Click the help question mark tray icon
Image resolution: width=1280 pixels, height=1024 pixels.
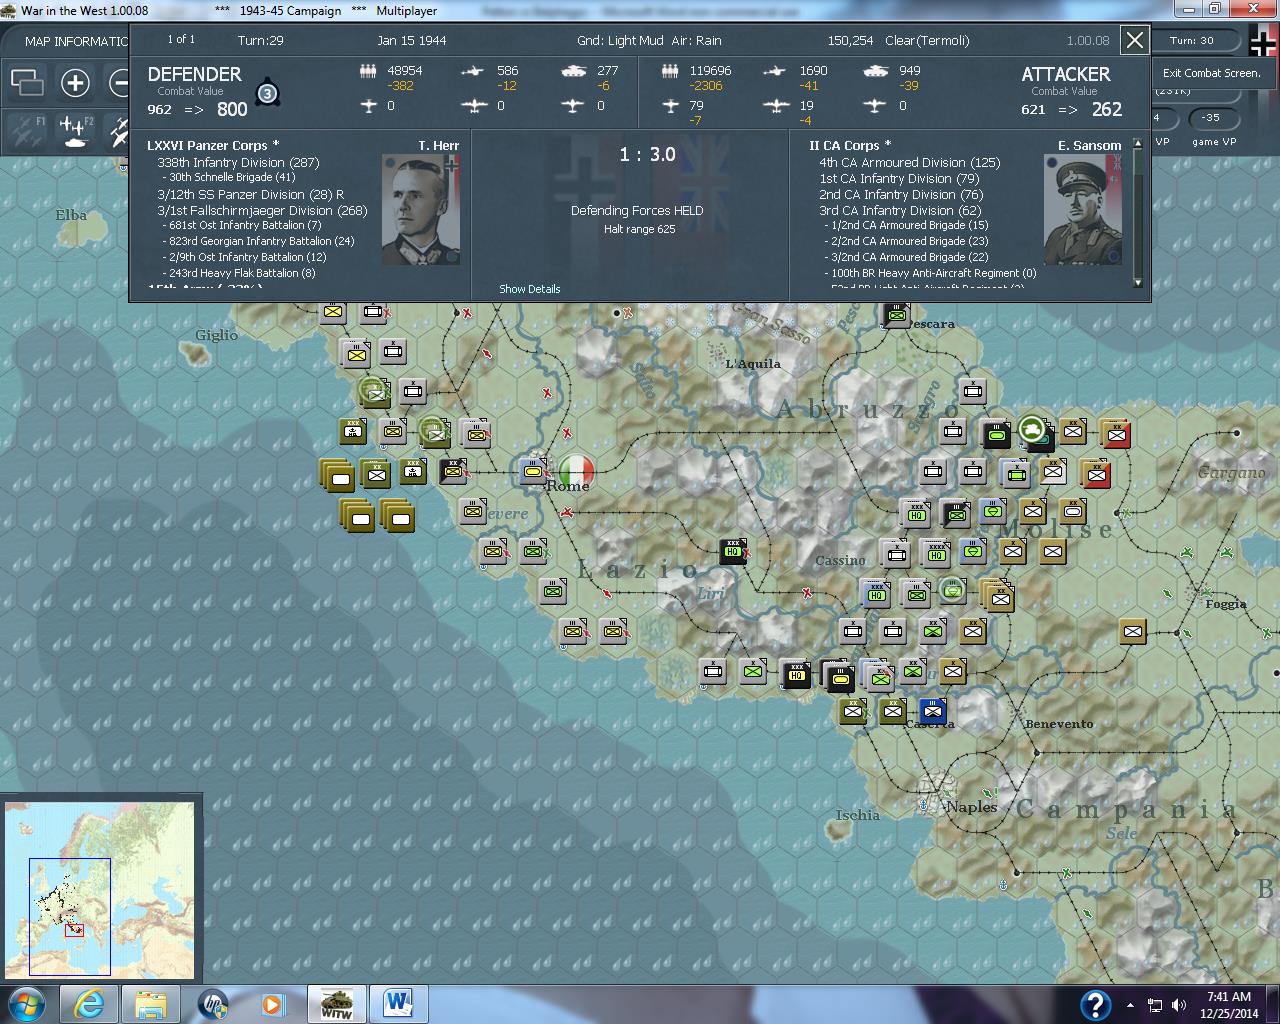point(1095,1005)
